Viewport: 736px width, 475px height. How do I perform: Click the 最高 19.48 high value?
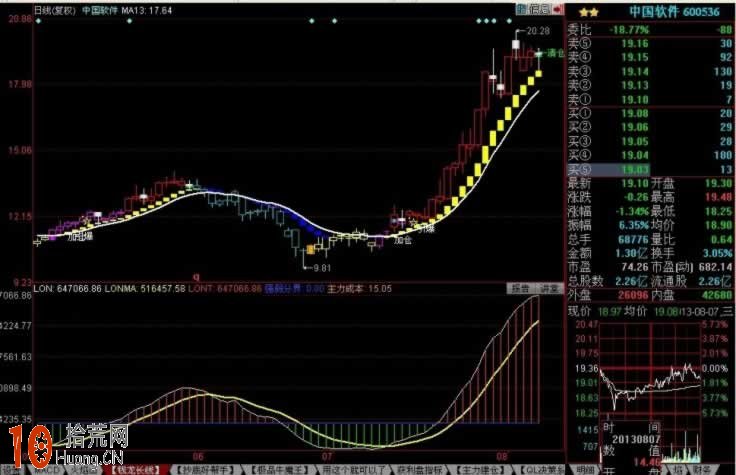click(x=718, y=197)
